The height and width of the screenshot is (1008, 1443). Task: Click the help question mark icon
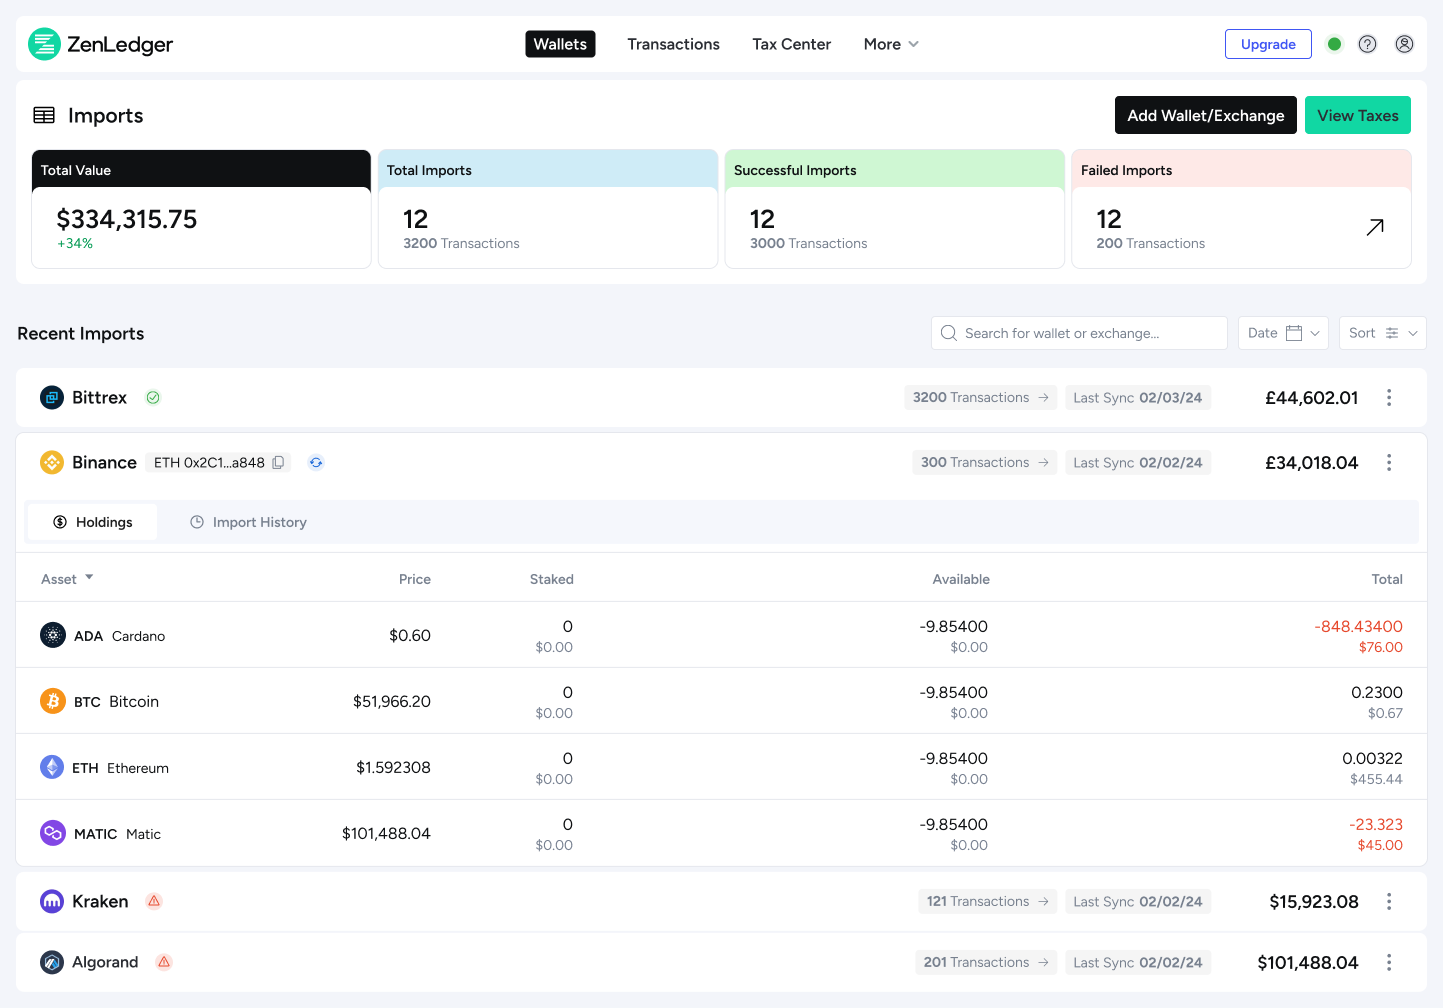point(1367,44)
